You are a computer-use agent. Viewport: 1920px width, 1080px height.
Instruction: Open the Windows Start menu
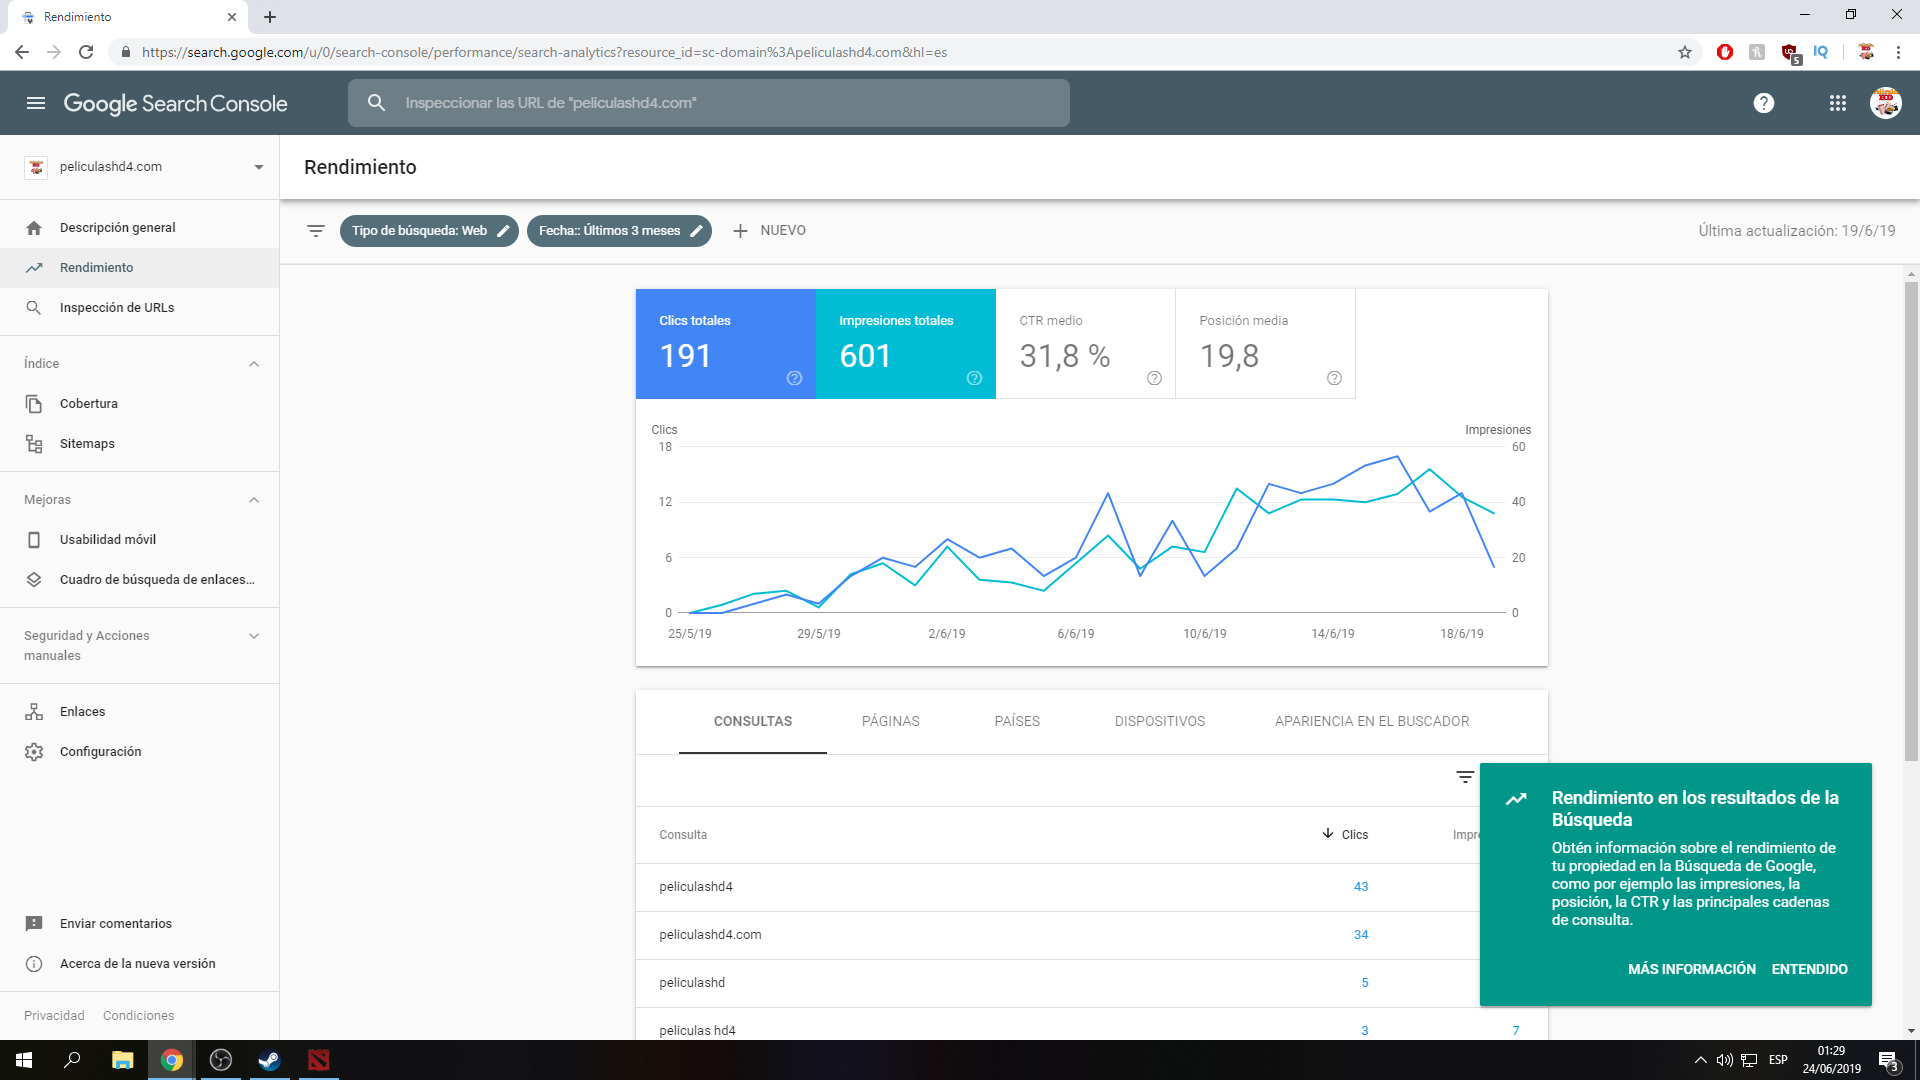tap(24, 1060)
